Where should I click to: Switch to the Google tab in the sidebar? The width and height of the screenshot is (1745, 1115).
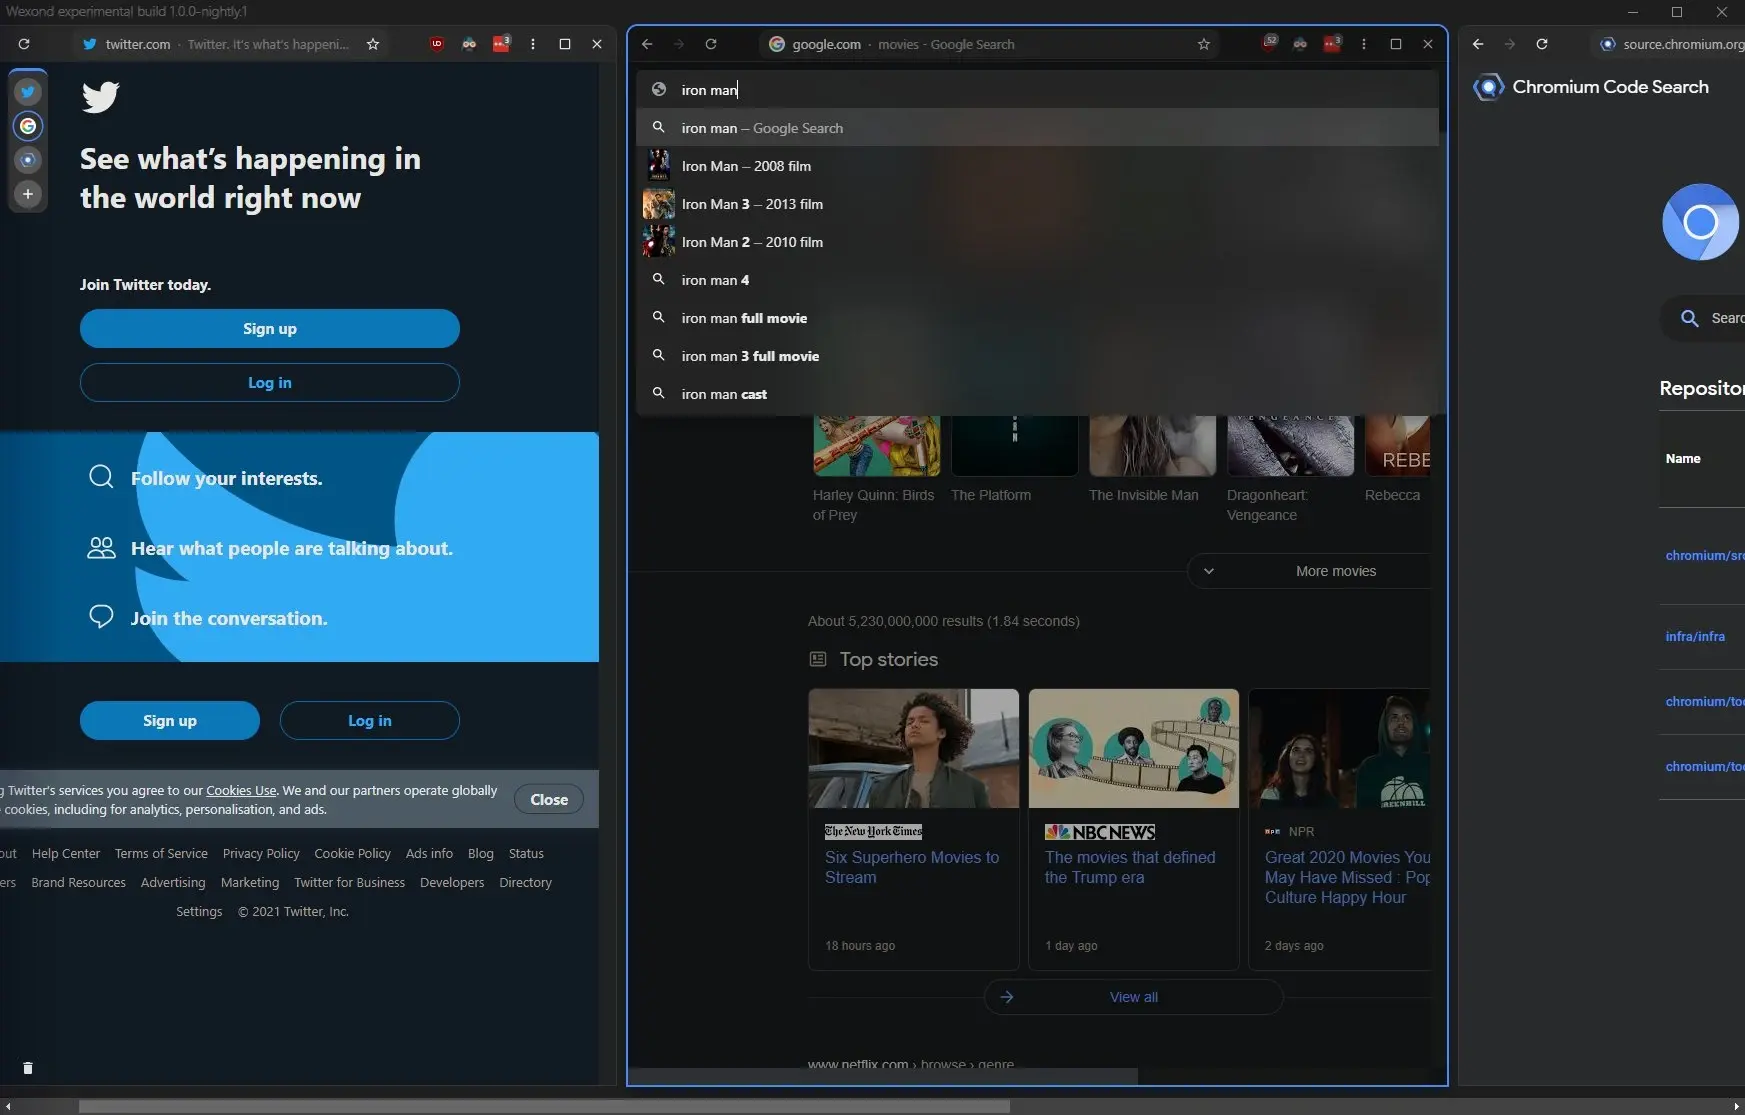(28, 126)
